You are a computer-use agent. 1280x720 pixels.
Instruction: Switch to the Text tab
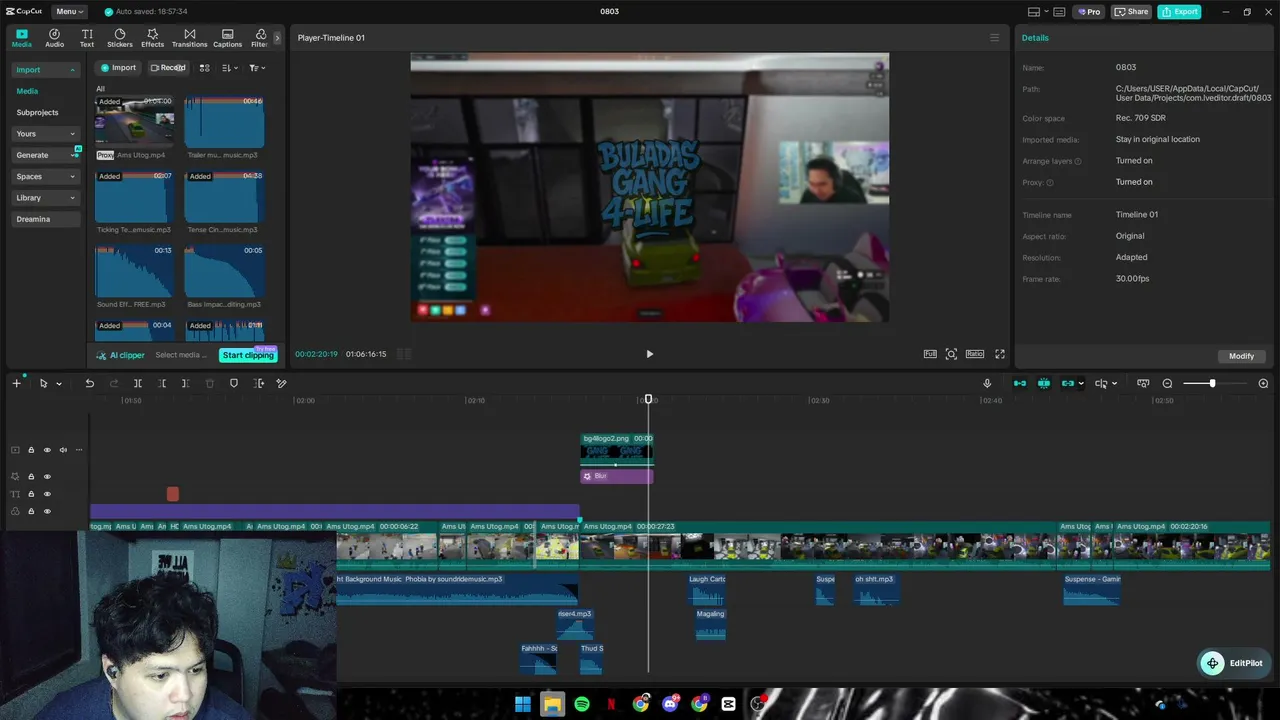point(87,38)
